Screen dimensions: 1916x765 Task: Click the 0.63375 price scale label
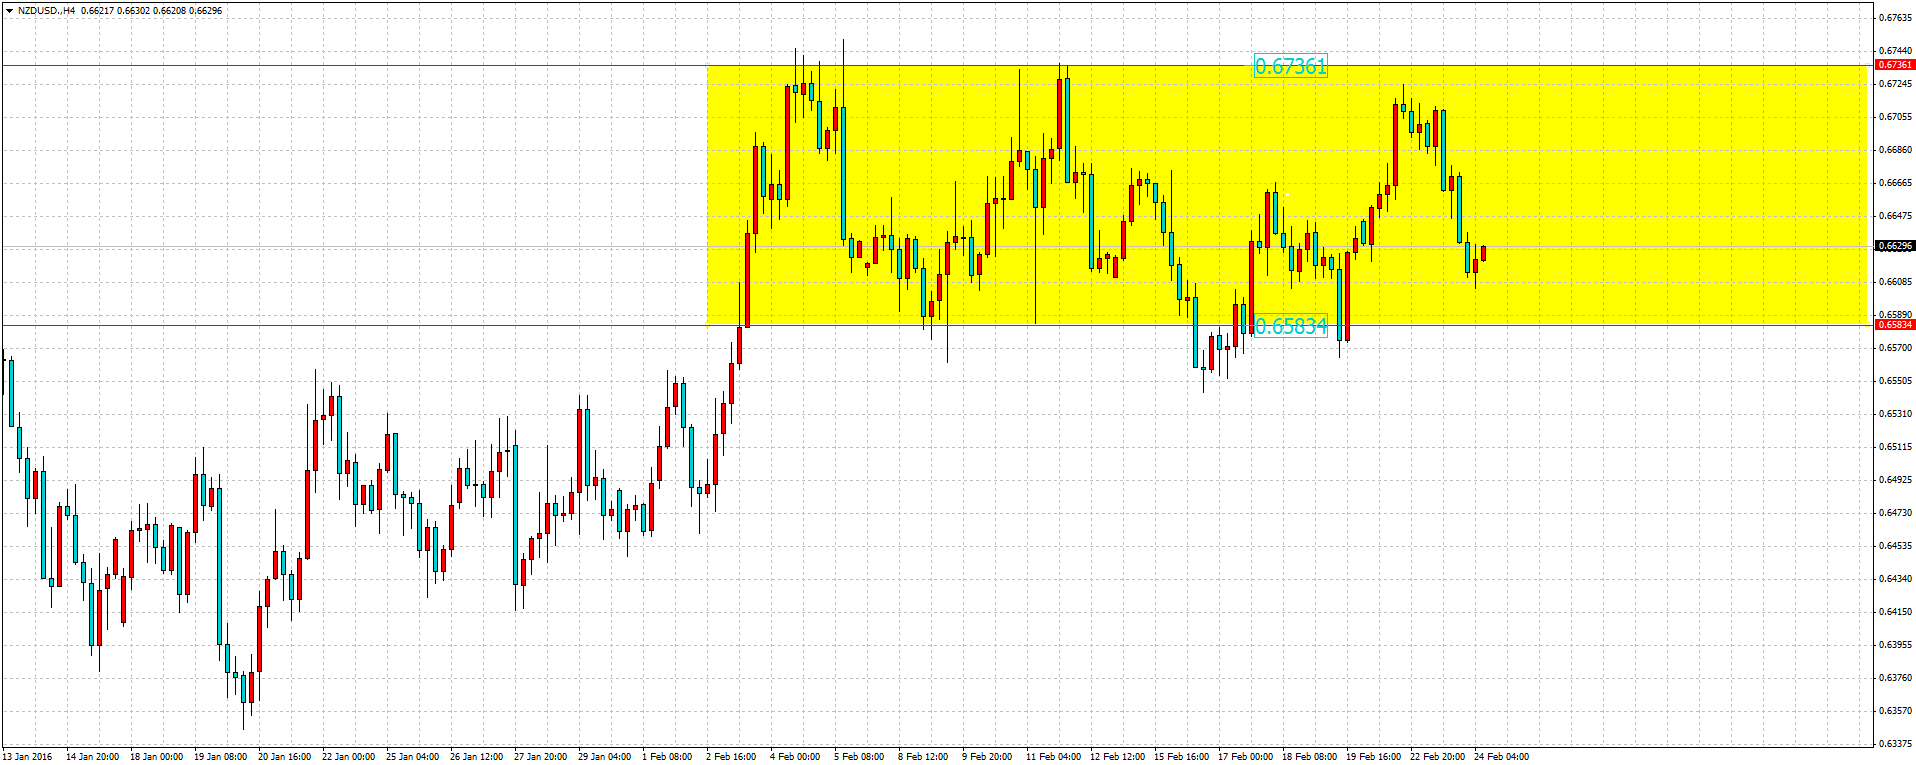pyautogui.click(x=1895, y=744)
